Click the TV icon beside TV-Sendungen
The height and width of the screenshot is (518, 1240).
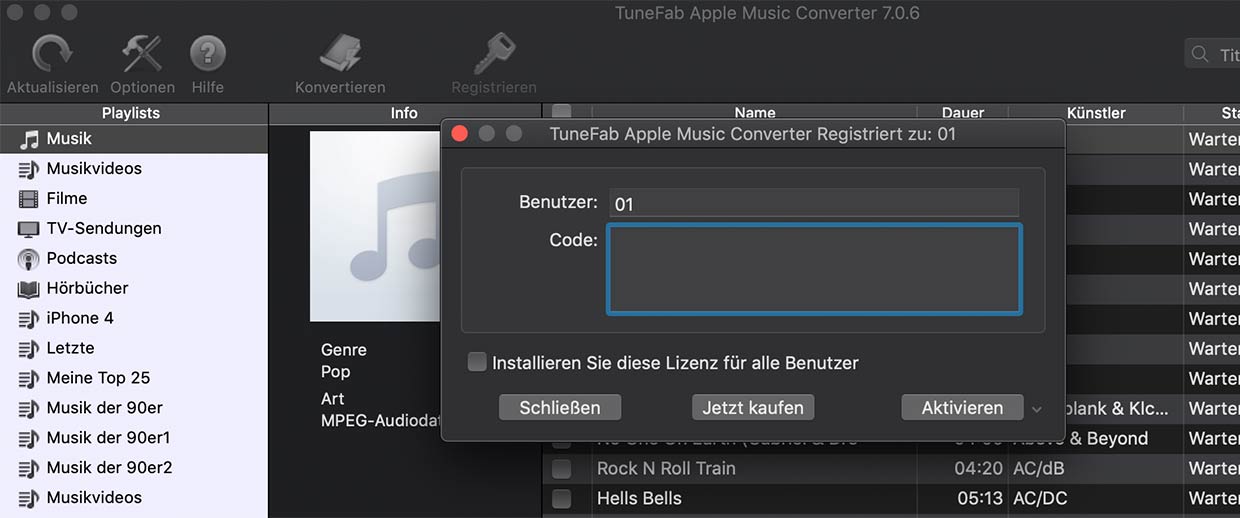pyautogui.click(x=29, y=228)
